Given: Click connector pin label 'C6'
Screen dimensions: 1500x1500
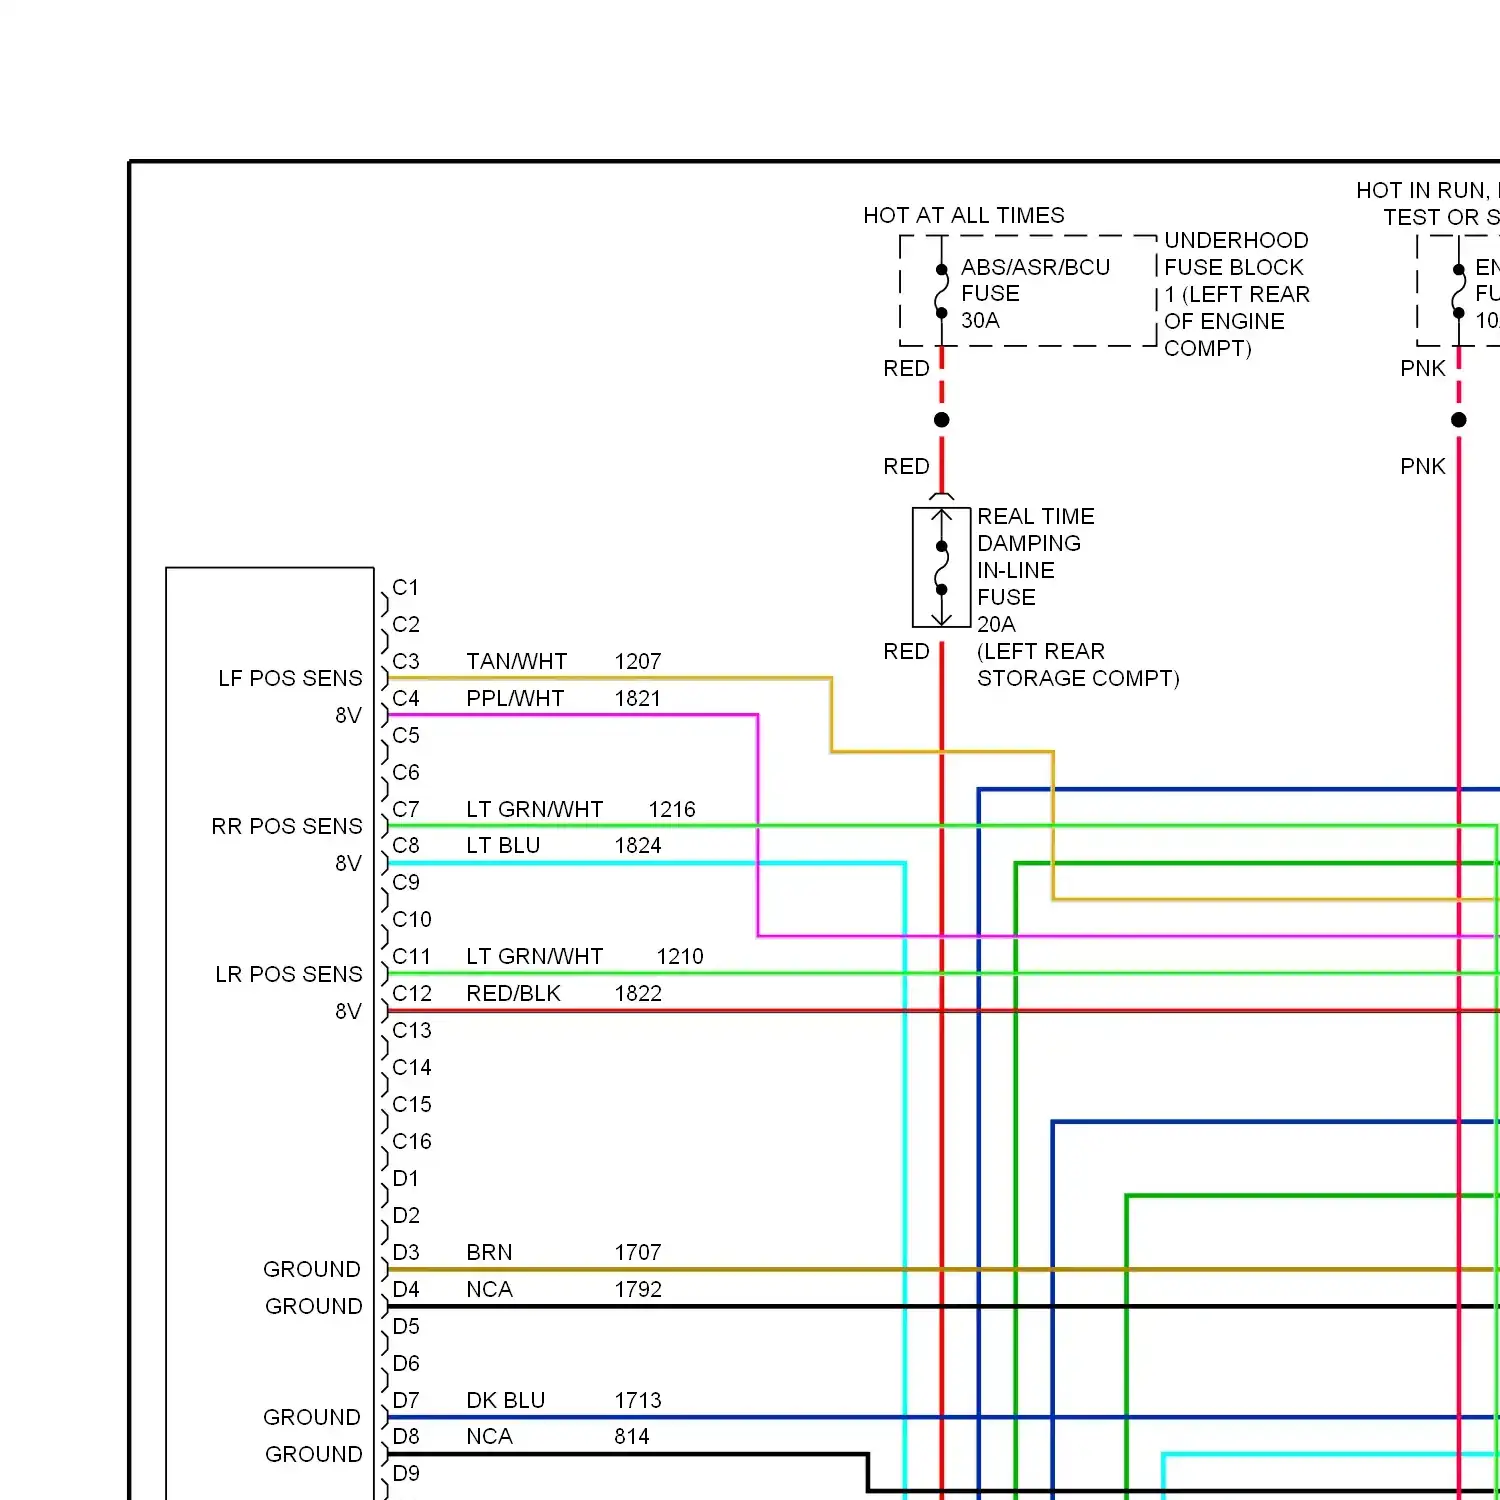Looking at the screenshot, I should click(406, 773).
